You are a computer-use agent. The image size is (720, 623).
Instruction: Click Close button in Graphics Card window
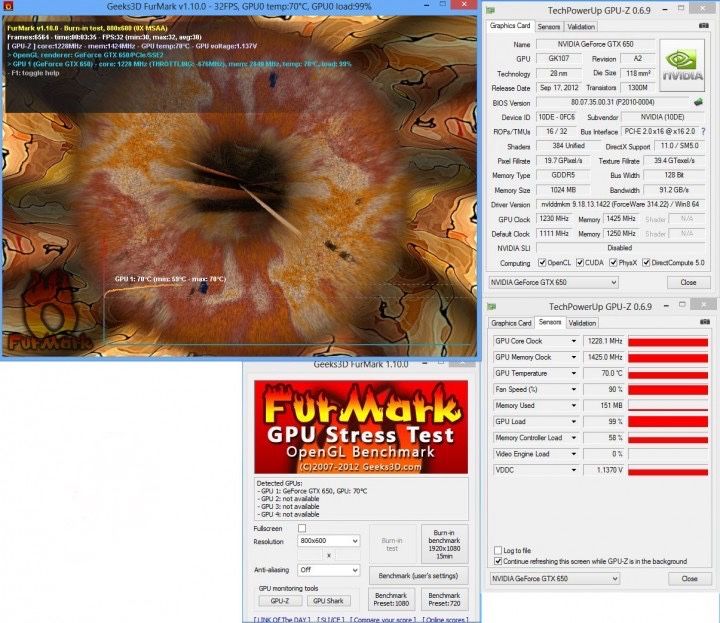click(688, 282)
